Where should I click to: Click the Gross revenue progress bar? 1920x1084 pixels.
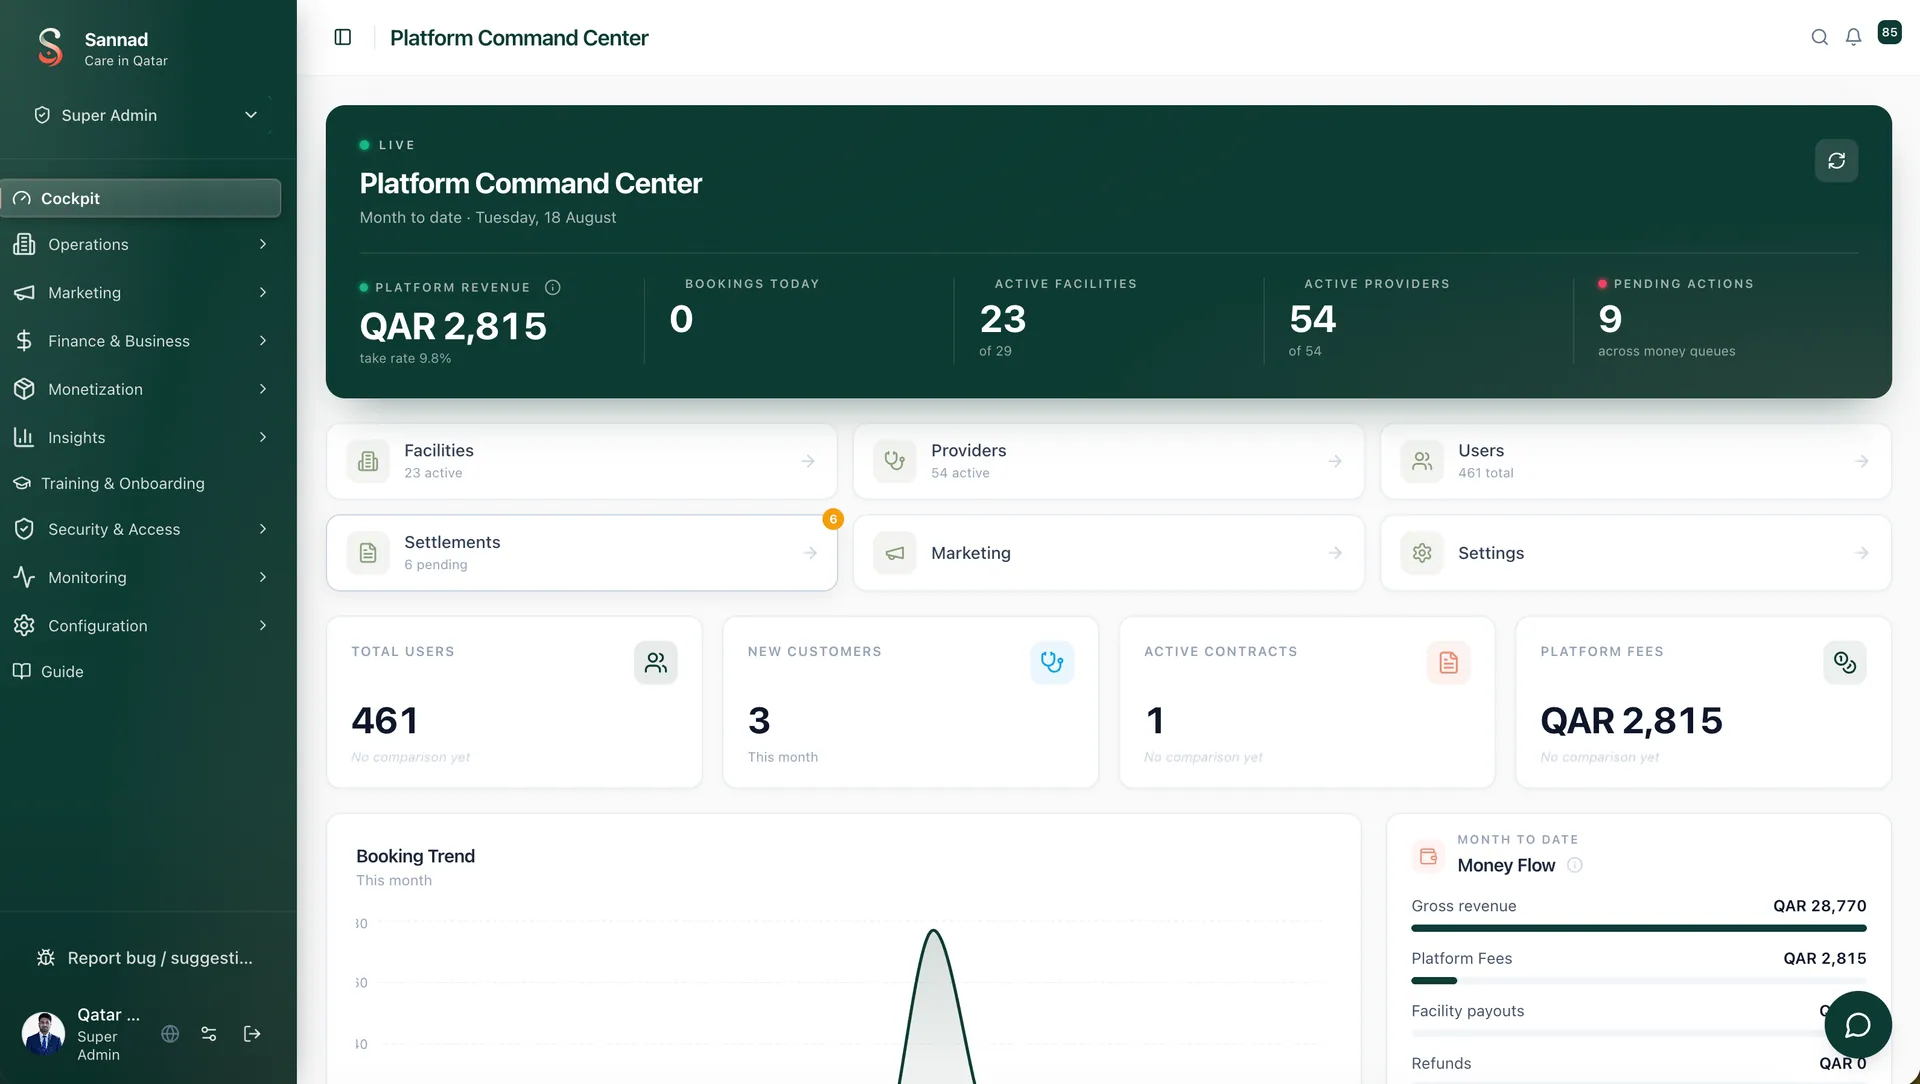pos(1638,928)
